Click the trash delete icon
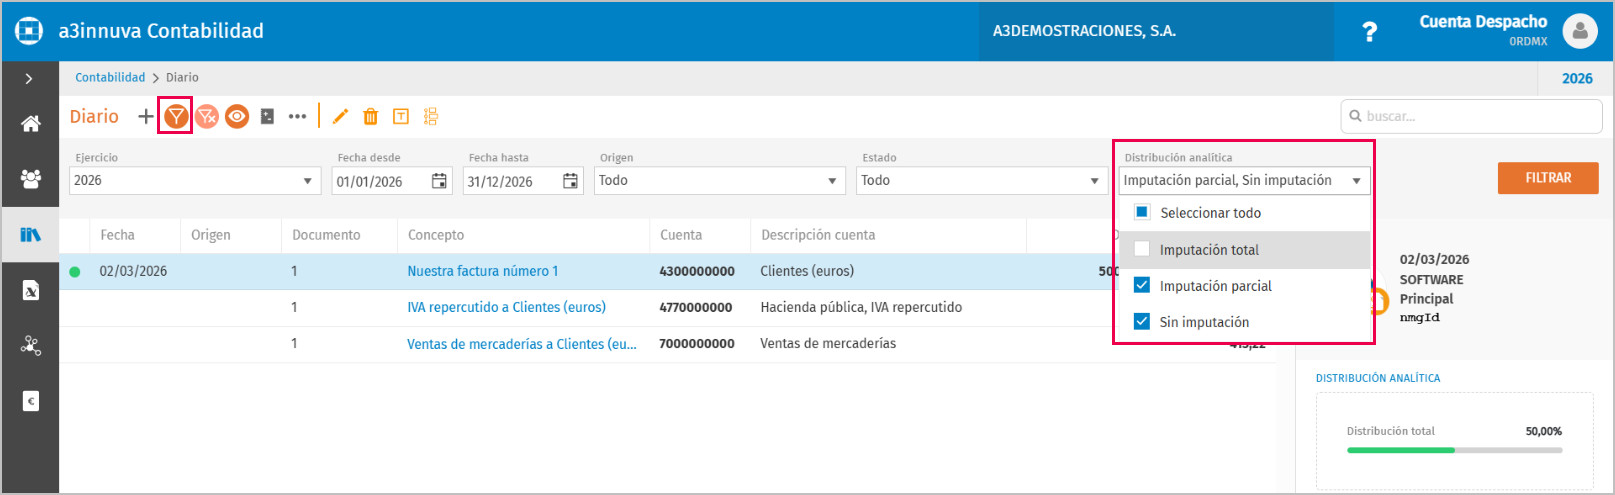Viewport: 1615px width, 495px height. 370,116
